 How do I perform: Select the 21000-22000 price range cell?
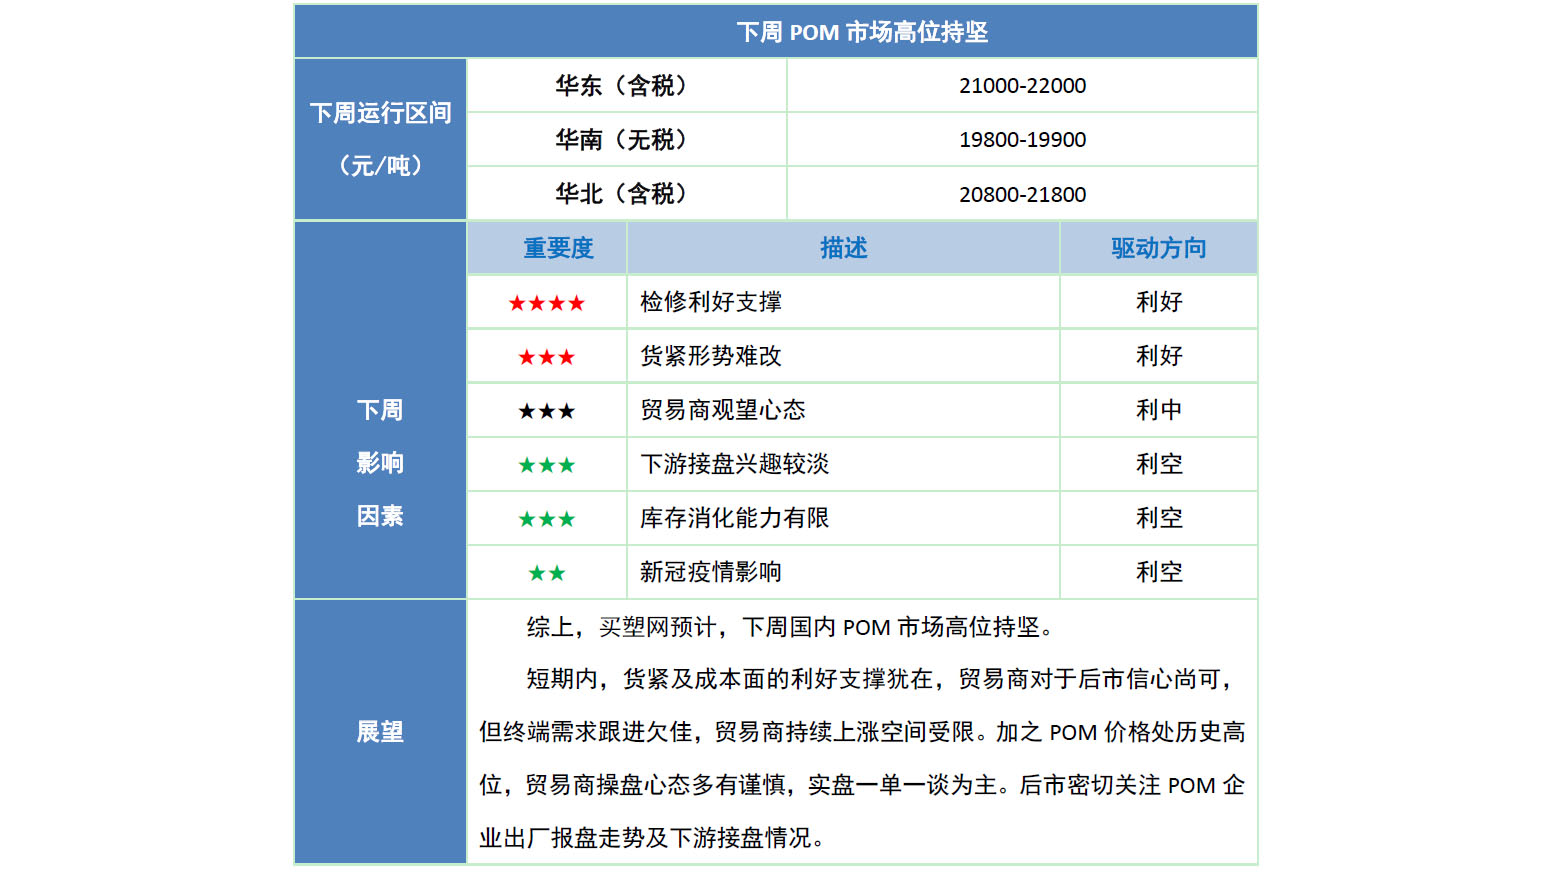[1022, 86]
